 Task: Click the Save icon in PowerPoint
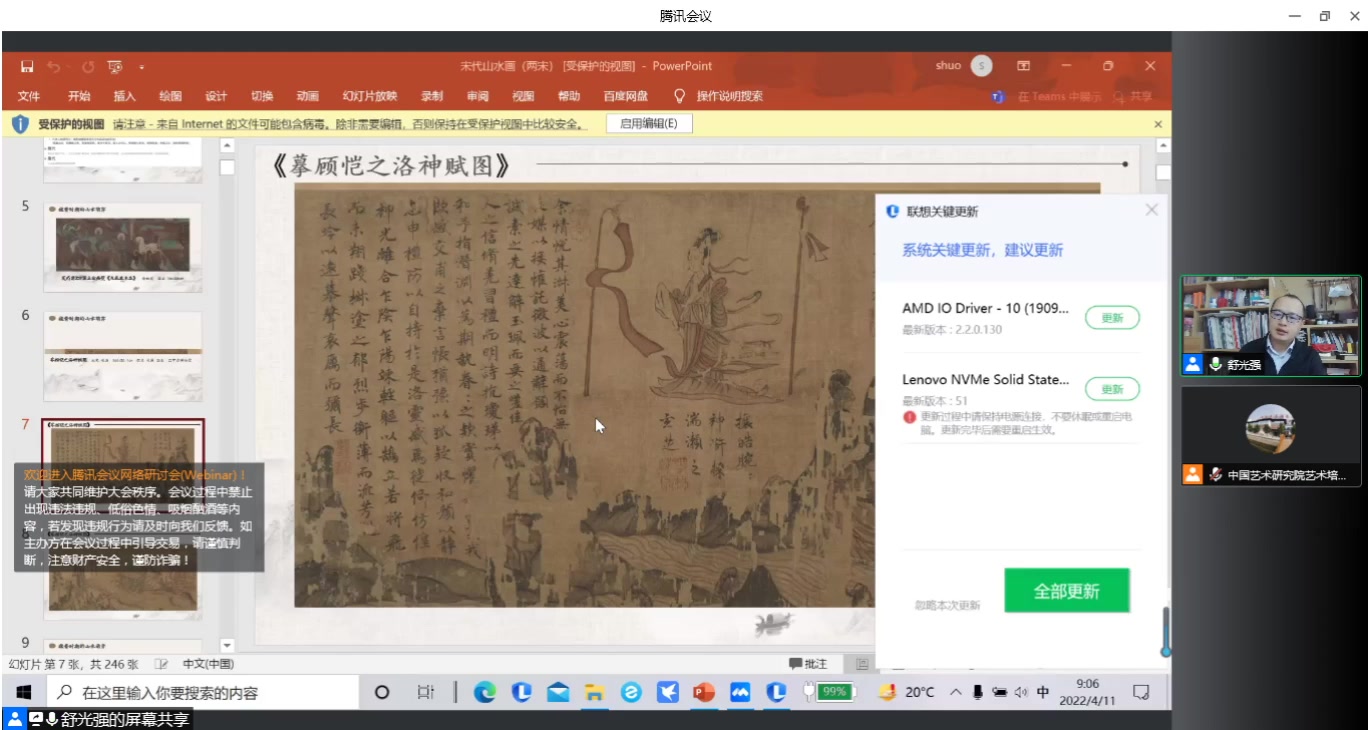27,67
